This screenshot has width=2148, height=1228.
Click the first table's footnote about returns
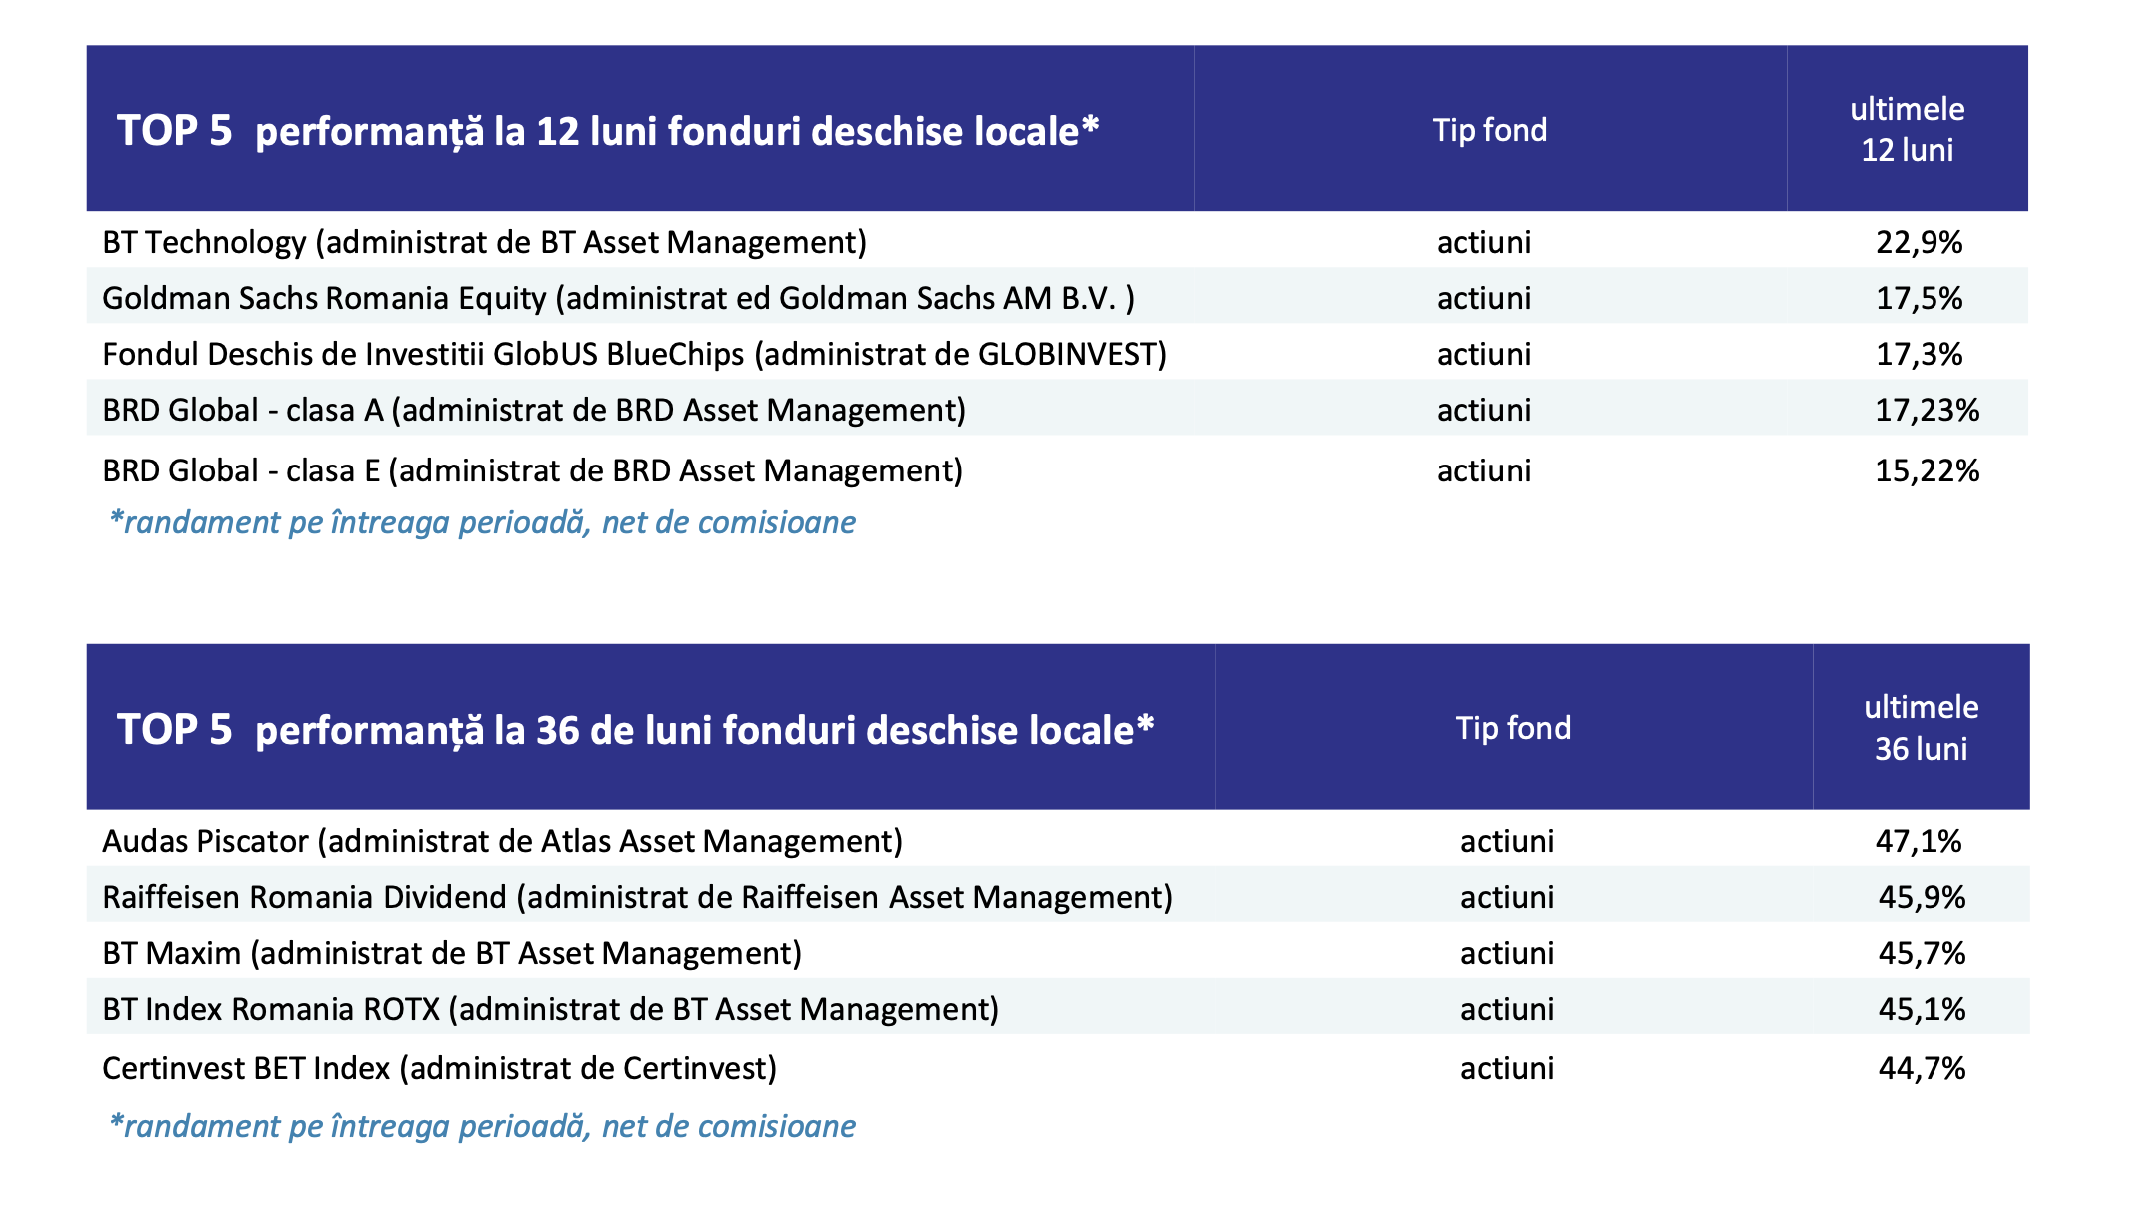482,522
